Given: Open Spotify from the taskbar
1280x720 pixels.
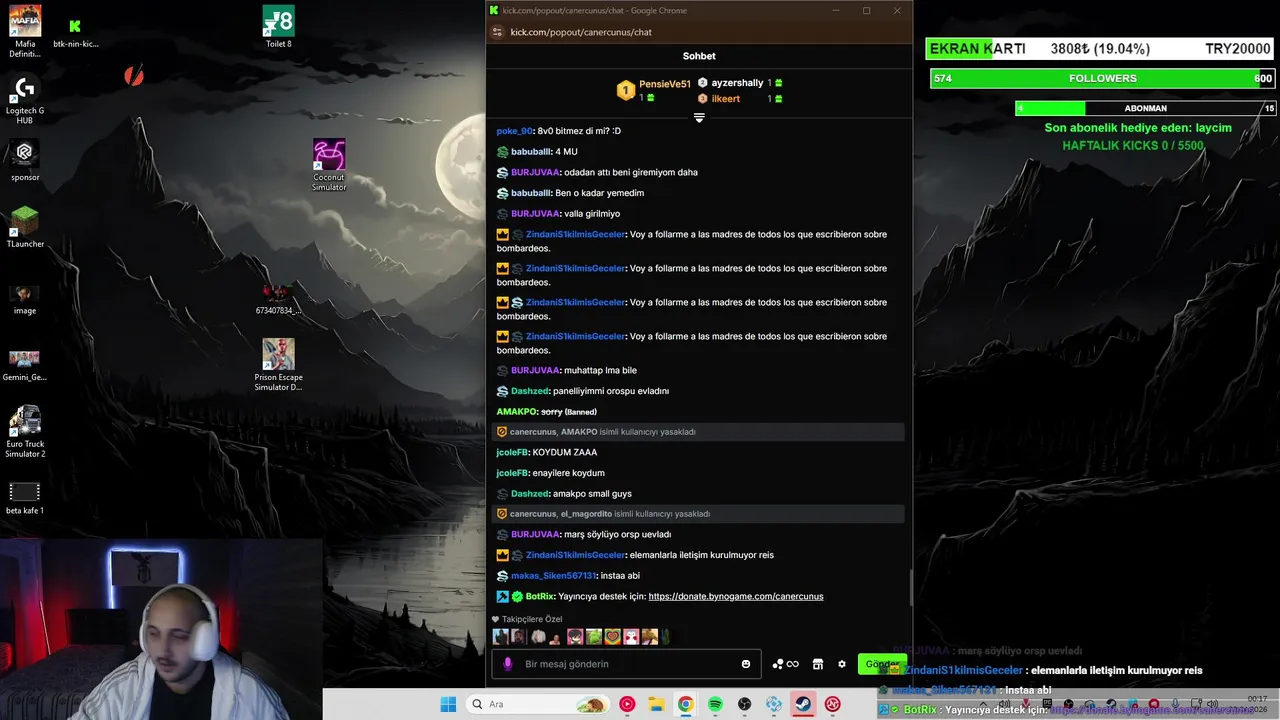Looking at the screenshot, I should 715,704.
